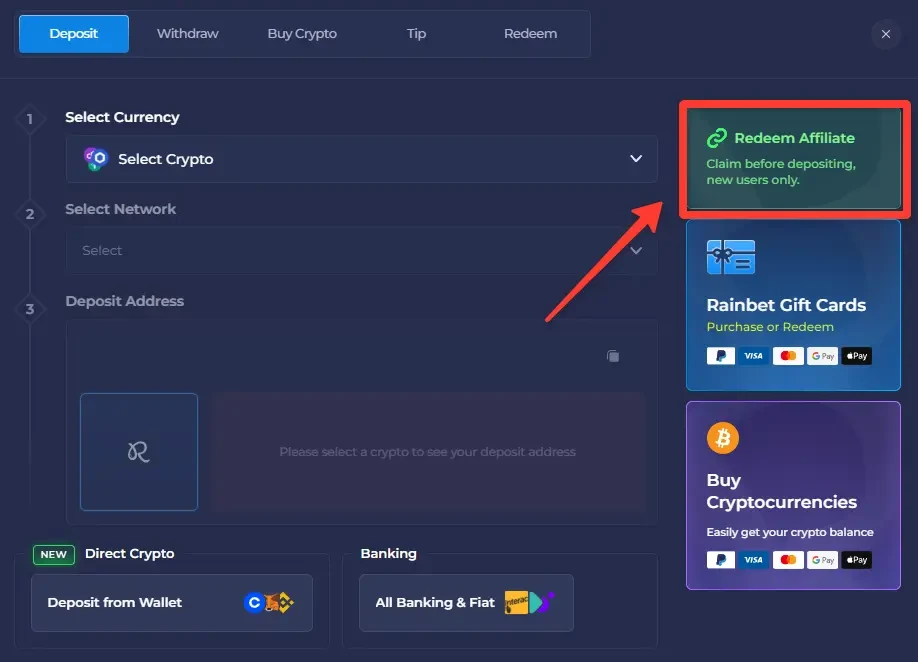This screenshot has height=662, width=918.
Task: Click Mastercard icon under Buy Cryptocurrencies
Action: coord(788,560)
